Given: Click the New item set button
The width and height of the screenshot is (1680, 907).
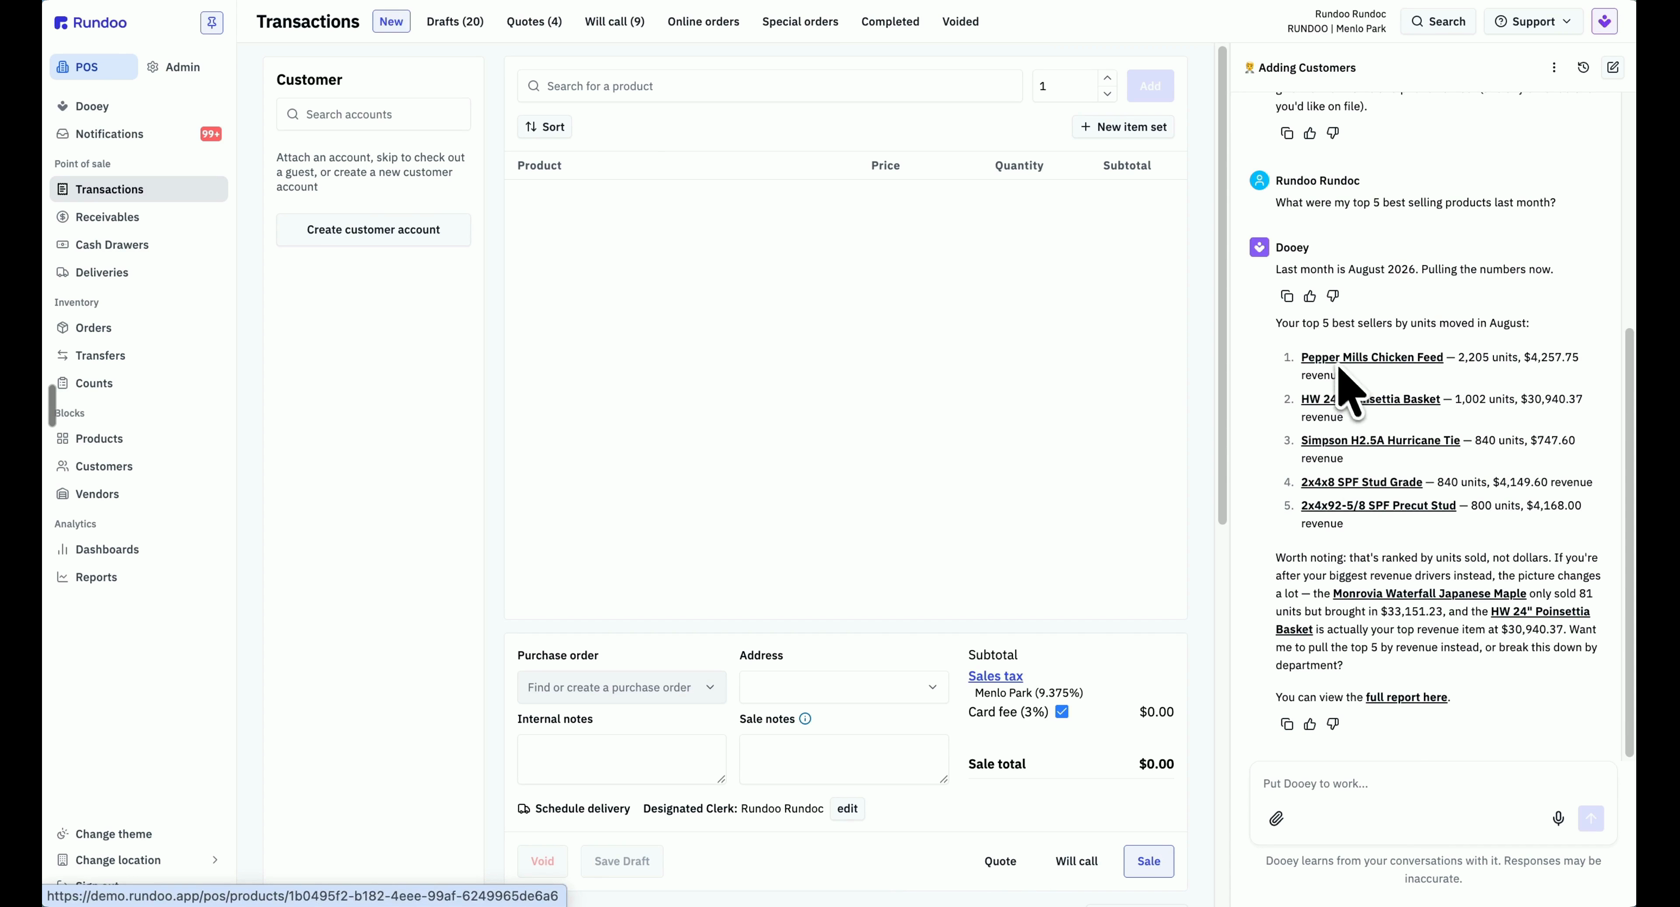Looking at the screenshot, I should [1123, 127].
